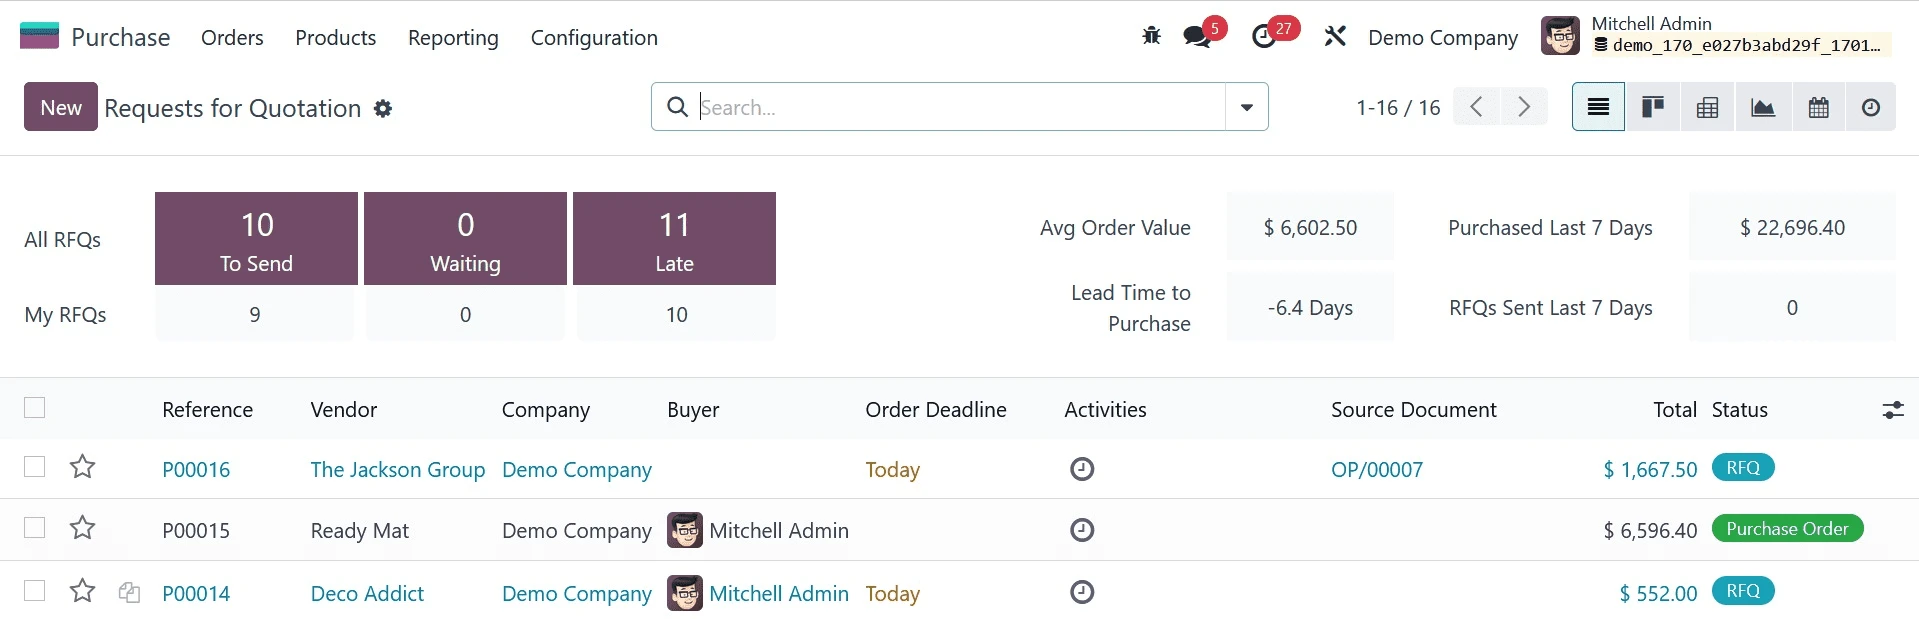Switch to activity view
Image resolution: width=1919 pixels, height=619 pixels.
point(1871,107)
